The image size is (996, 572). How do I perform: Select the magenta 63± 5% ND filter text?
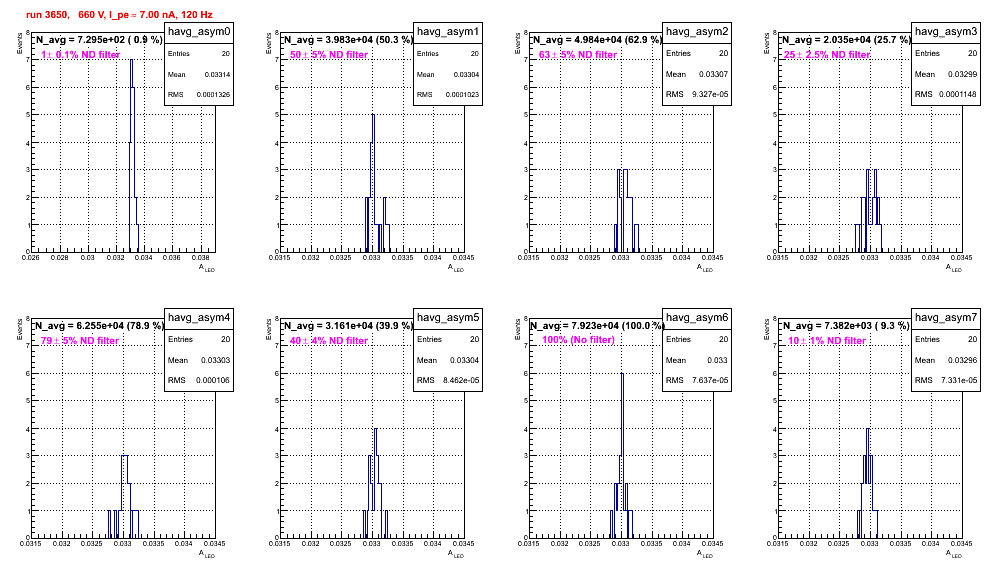[578, 55]
